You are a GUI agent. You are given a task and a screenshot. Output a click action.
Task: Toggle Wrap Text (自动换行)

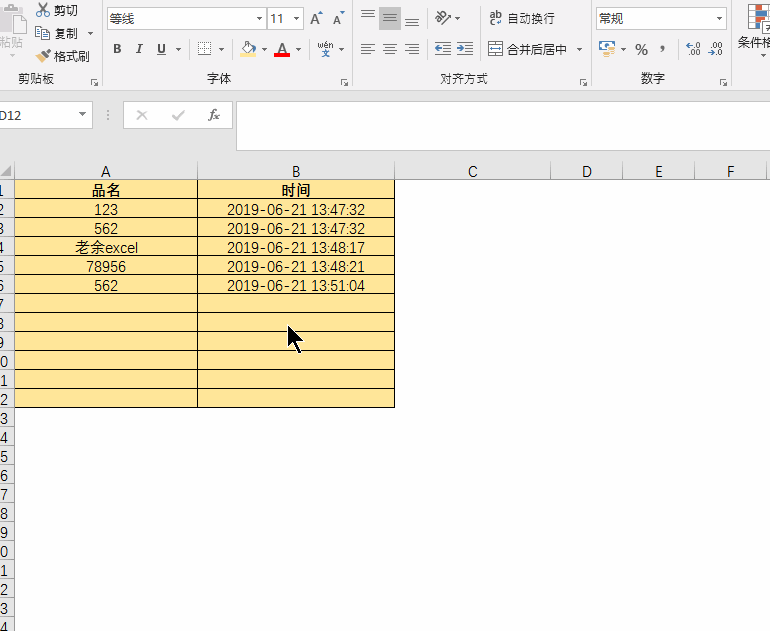pyautogui.click(x=522, y=19)
